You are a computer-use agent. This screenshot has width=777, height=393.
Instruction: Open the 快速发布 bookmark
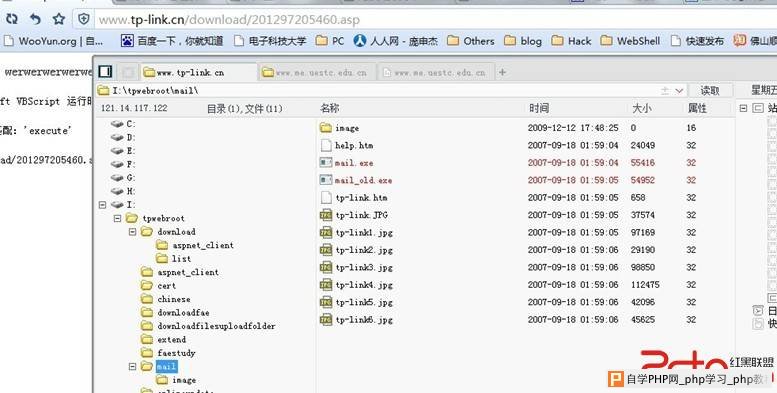click(697, 41)
